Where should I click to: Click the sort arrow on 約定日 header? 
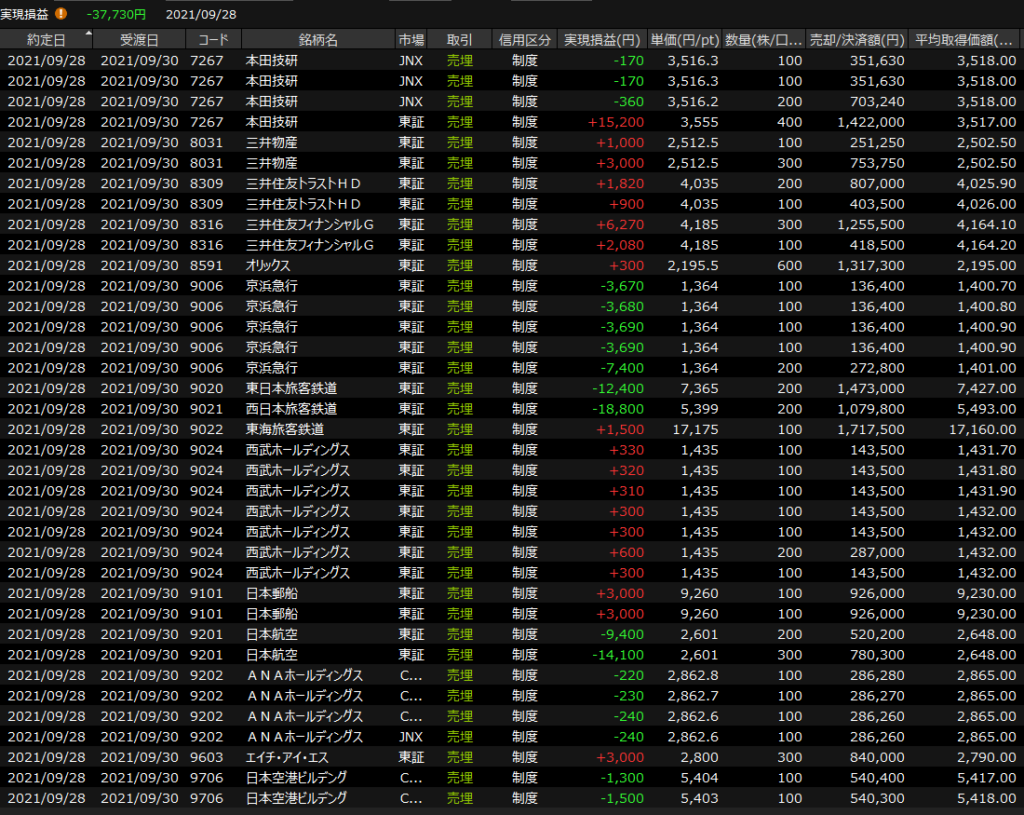coord(88,34)
